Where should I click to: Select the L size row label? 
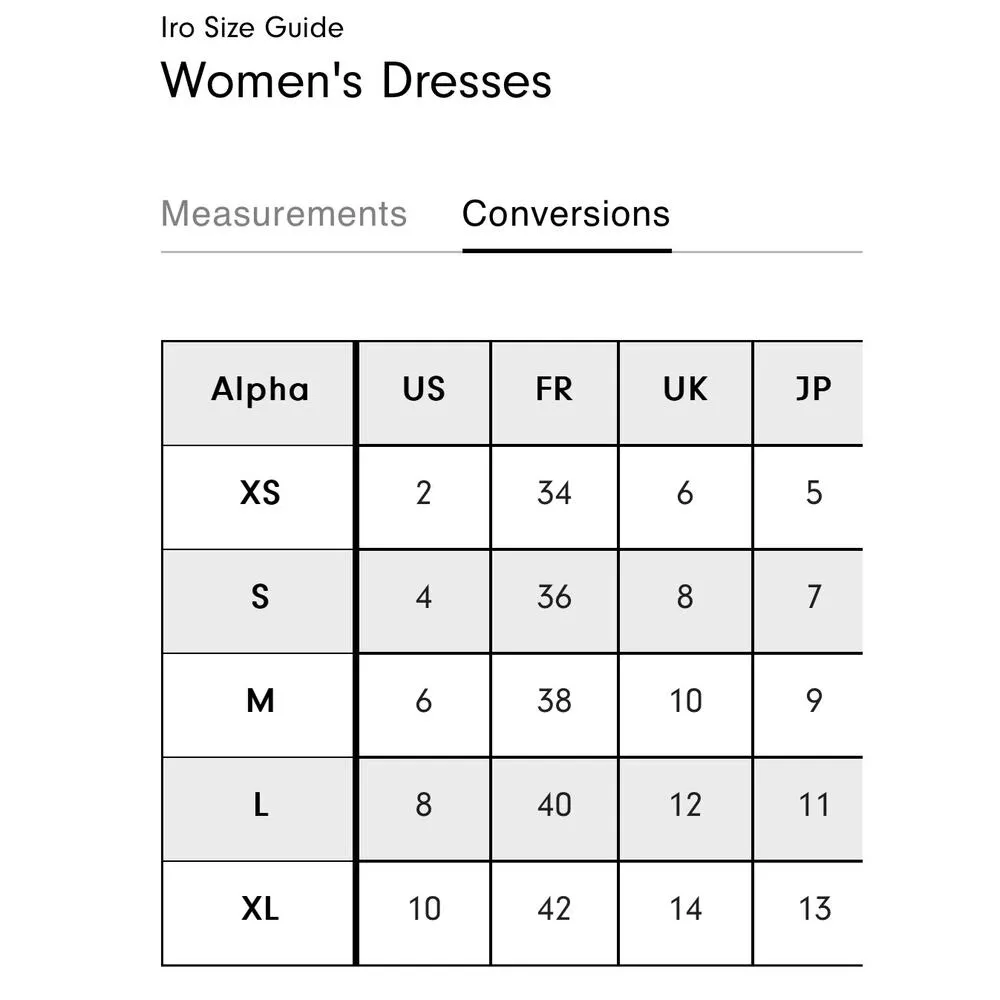pos(260,805)
